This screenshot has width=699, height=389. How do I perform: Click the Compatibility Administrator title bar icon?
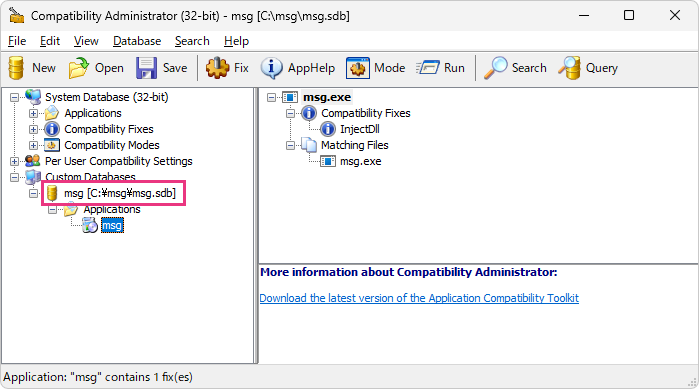(x=16, y=16)
